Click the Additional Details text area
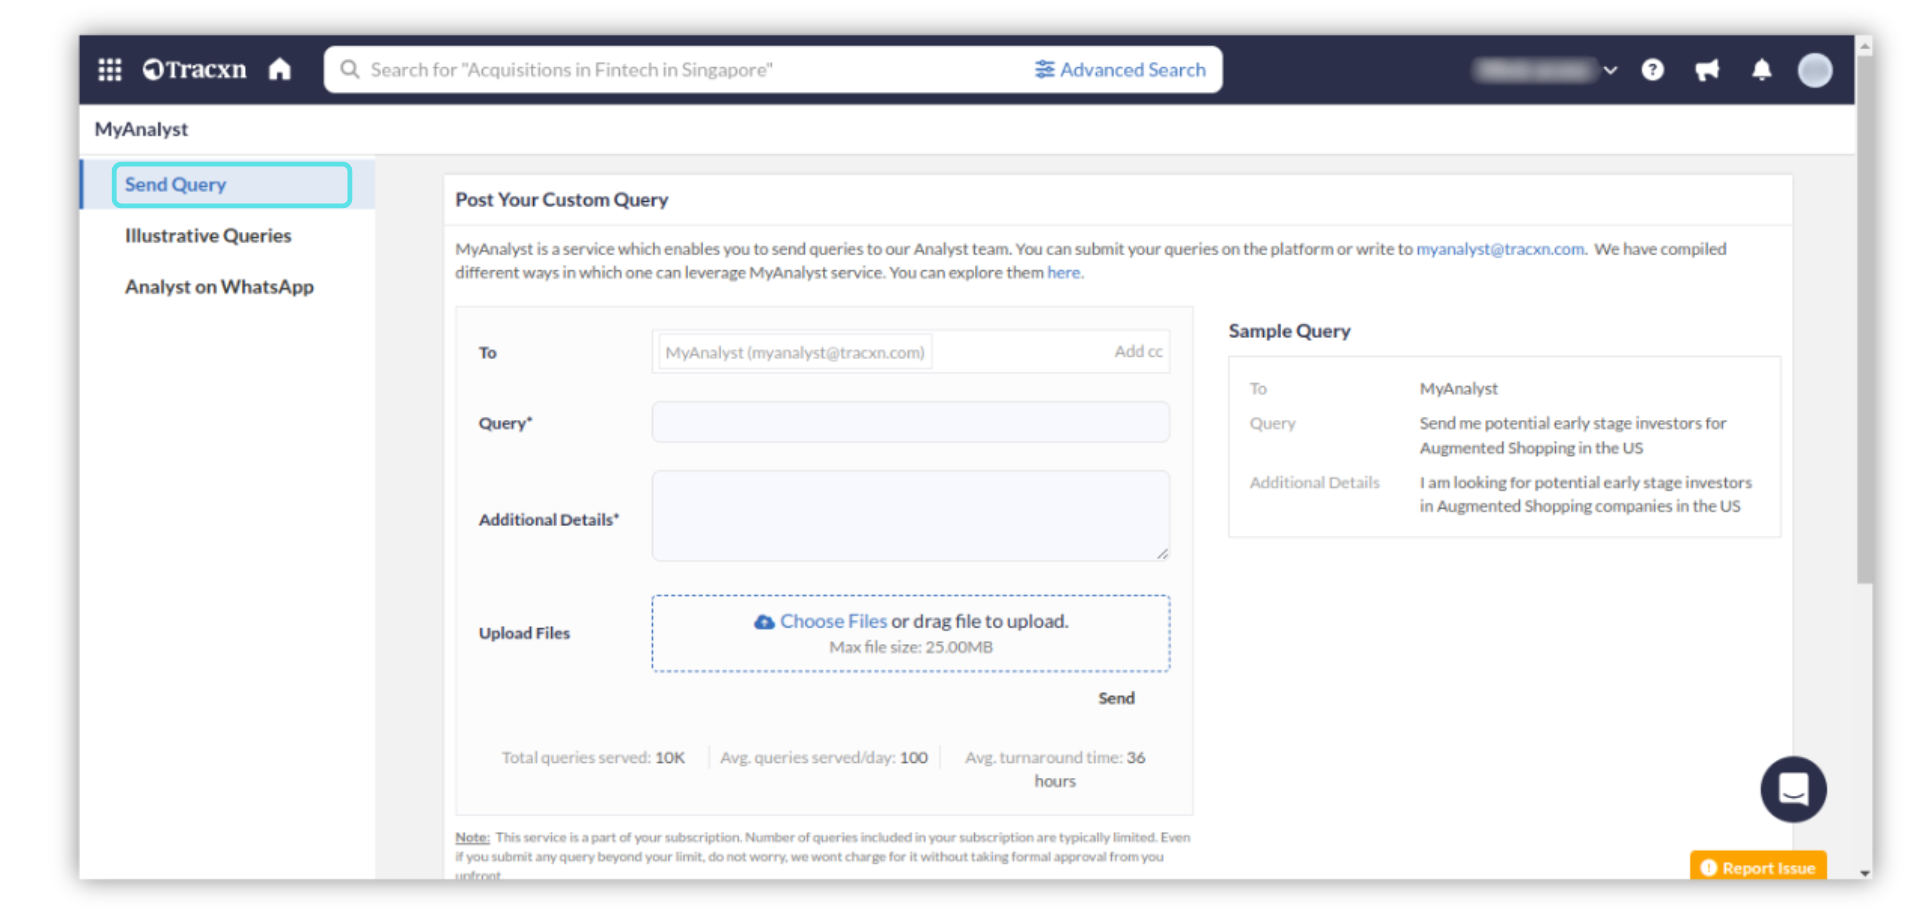This screenshot has width=1920, height=917. 910,516
